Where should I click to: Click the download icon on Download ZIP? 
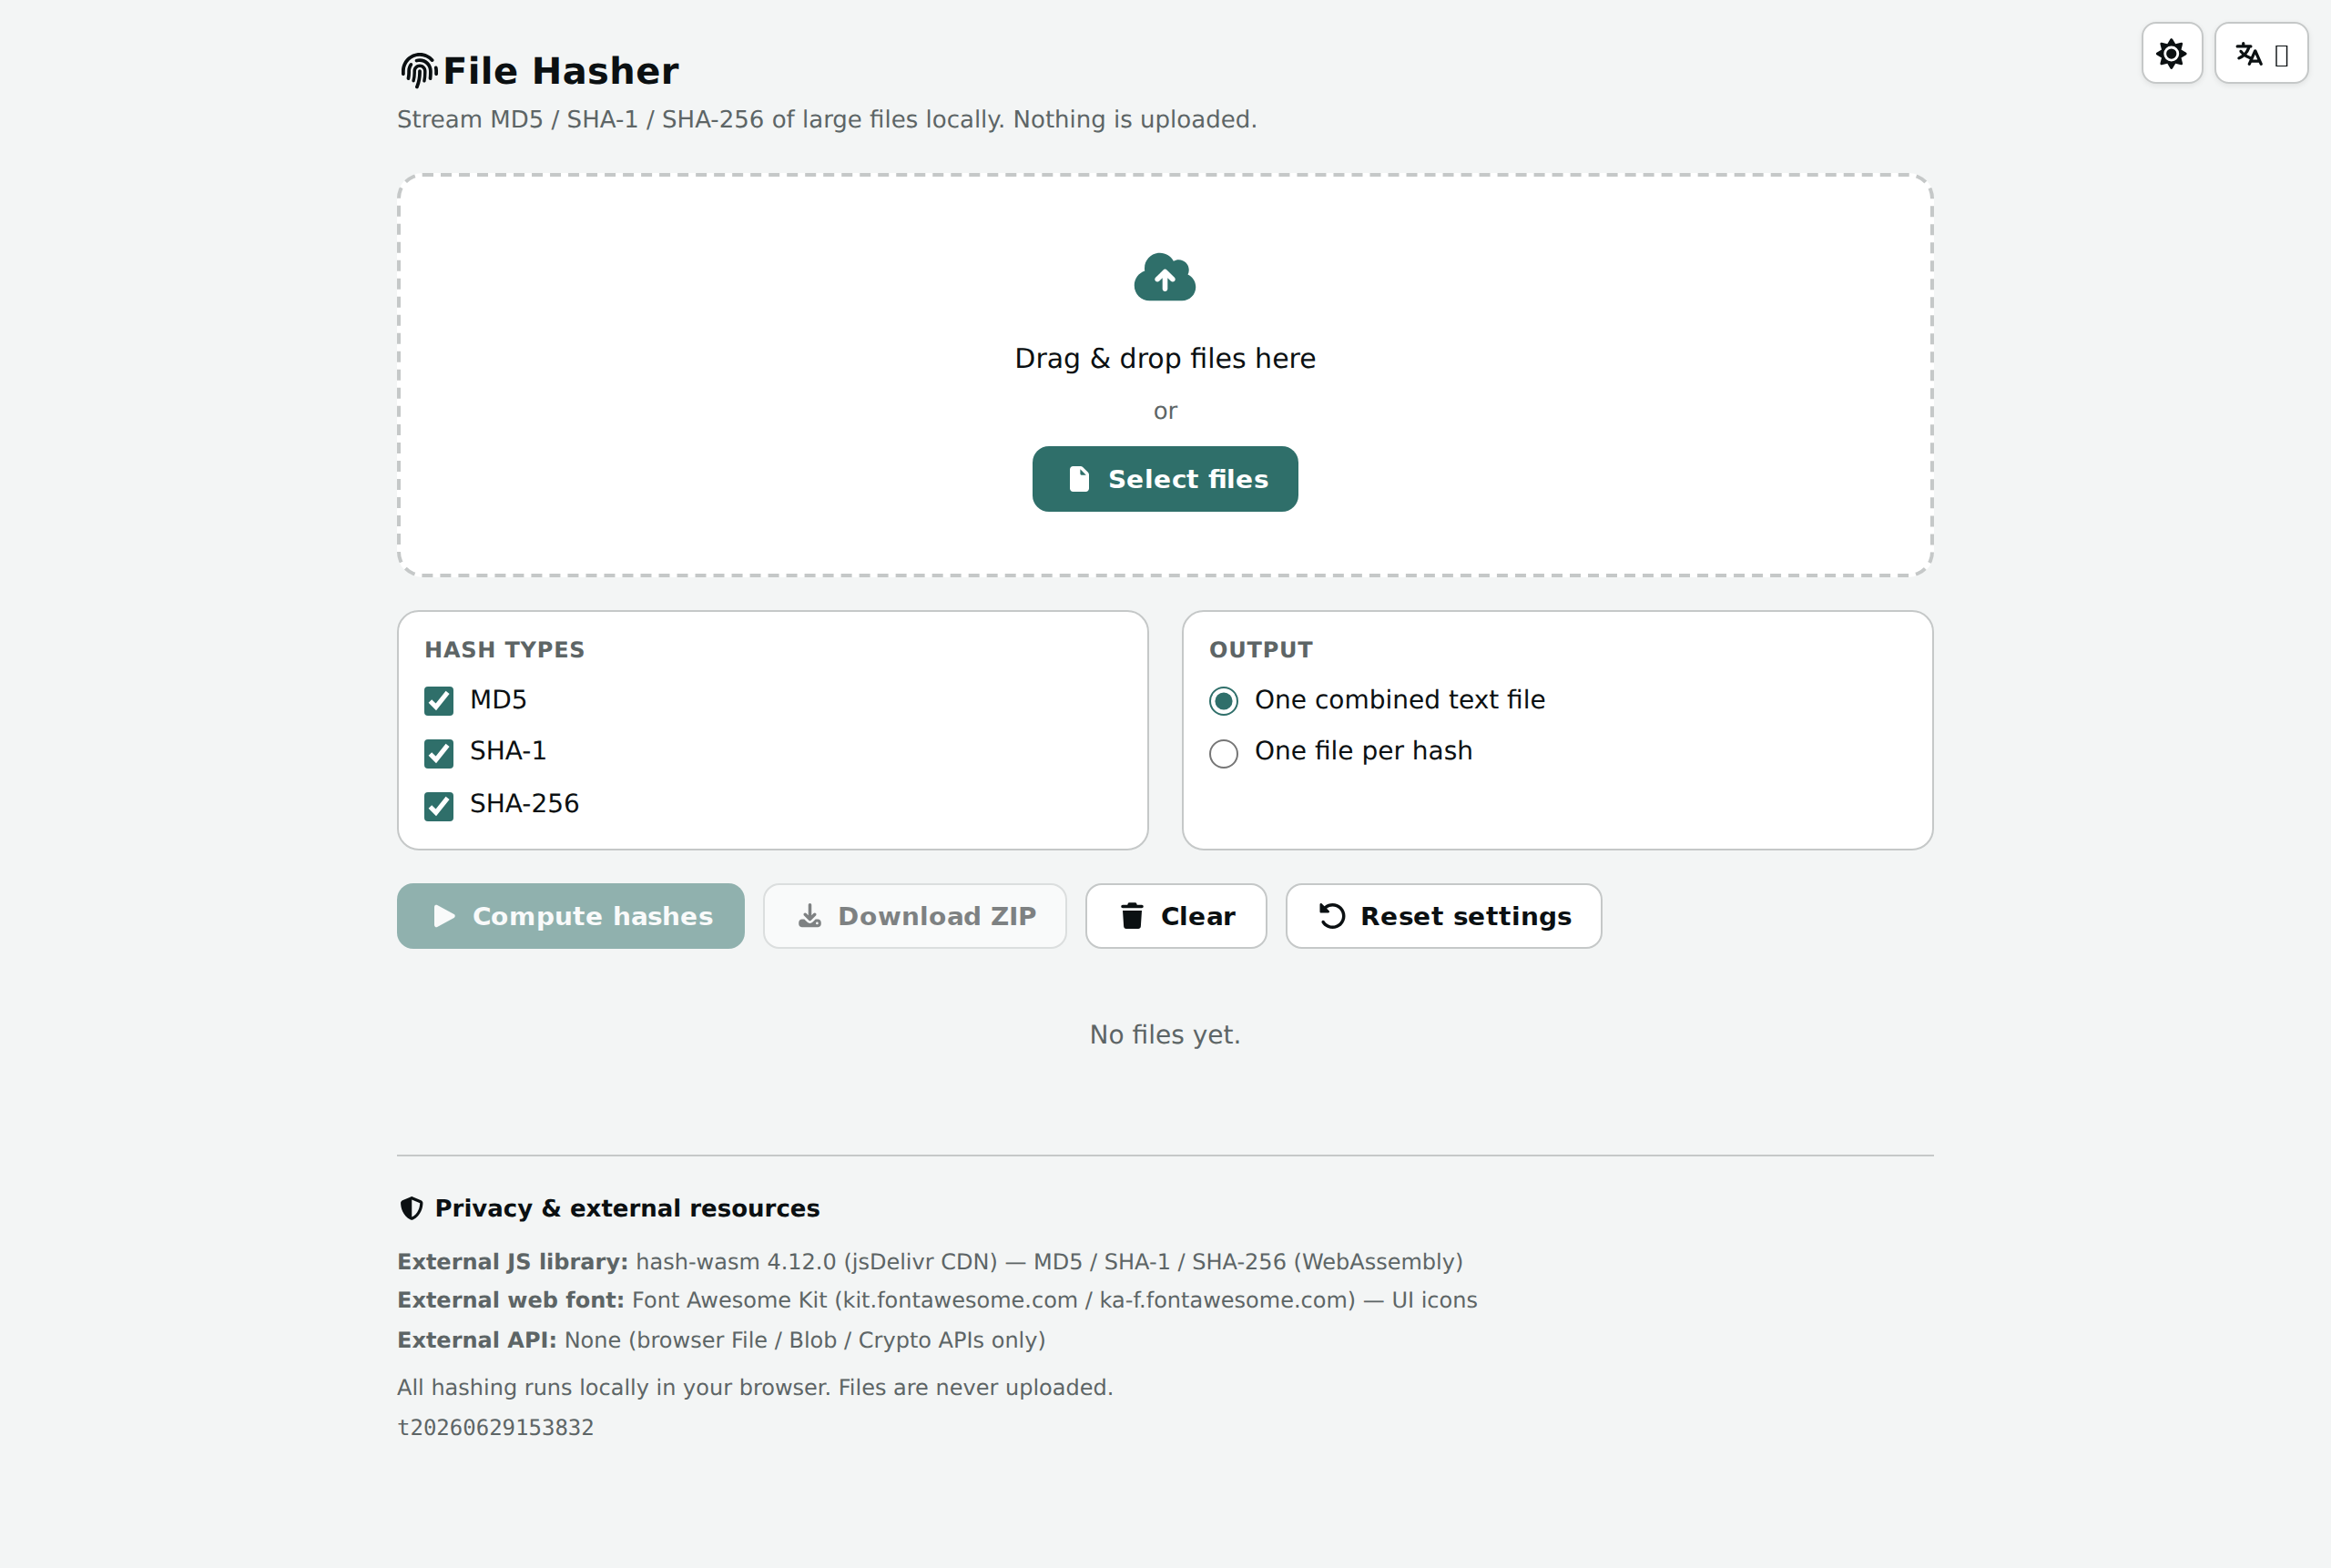pyautogui.click(x=810, y=916)
